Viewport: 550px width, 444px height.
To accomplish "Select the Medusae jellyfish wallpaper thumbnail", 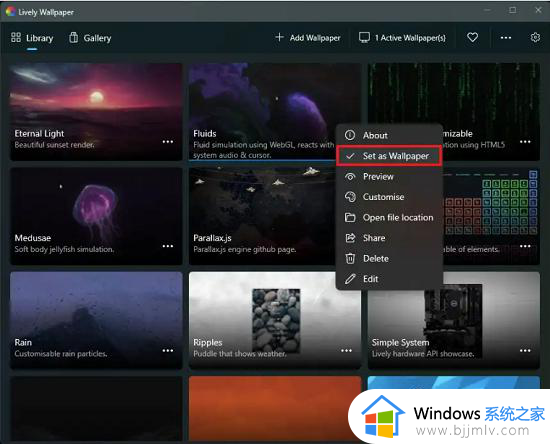I will [96, 216].
